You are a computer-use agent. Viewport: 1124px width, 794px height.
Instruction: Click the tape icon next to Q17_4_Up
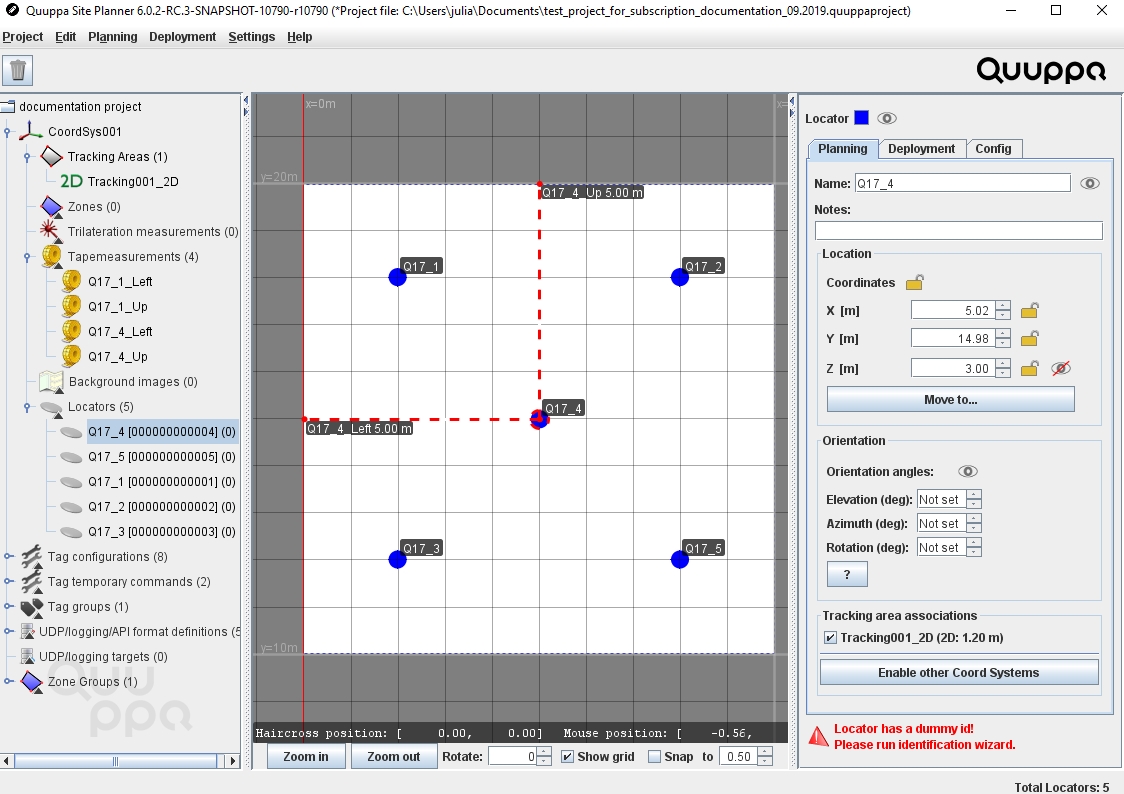pyautogui.click(x=71, y=356)
